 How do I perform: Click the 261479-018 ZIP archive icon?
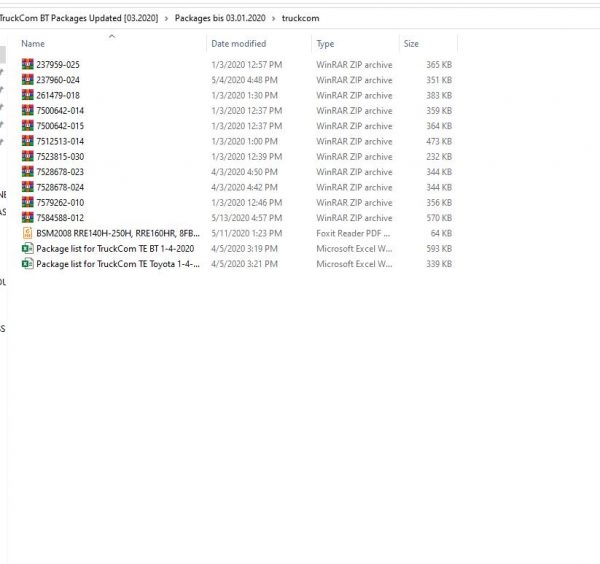pos(28,95)
